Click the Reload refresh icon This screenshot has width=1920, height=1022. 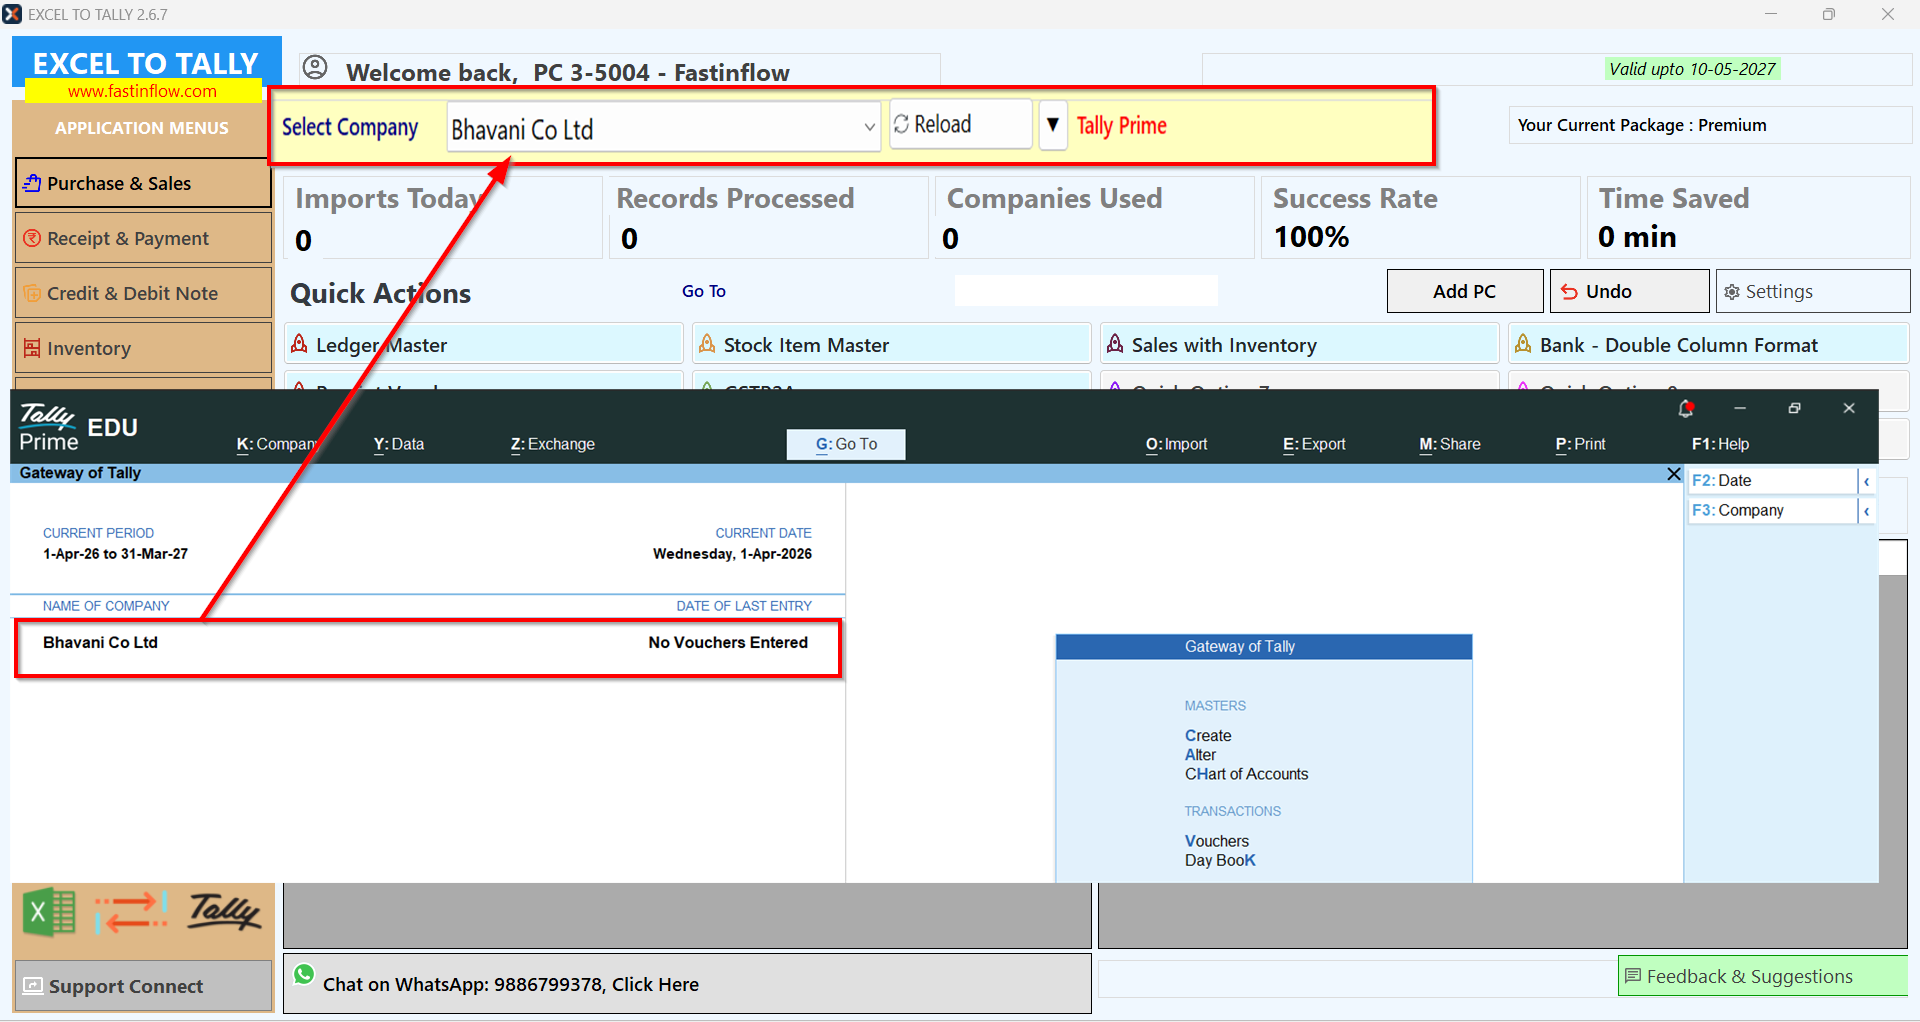[x=901, y=124]
